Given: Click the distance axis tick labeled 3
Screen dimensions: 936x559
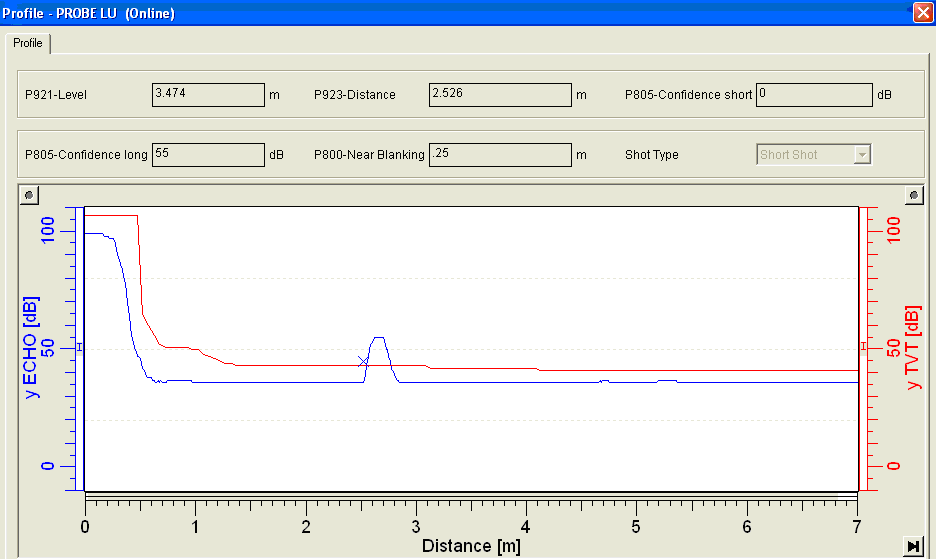Looking at the screenshot, I should coord(416,526).
